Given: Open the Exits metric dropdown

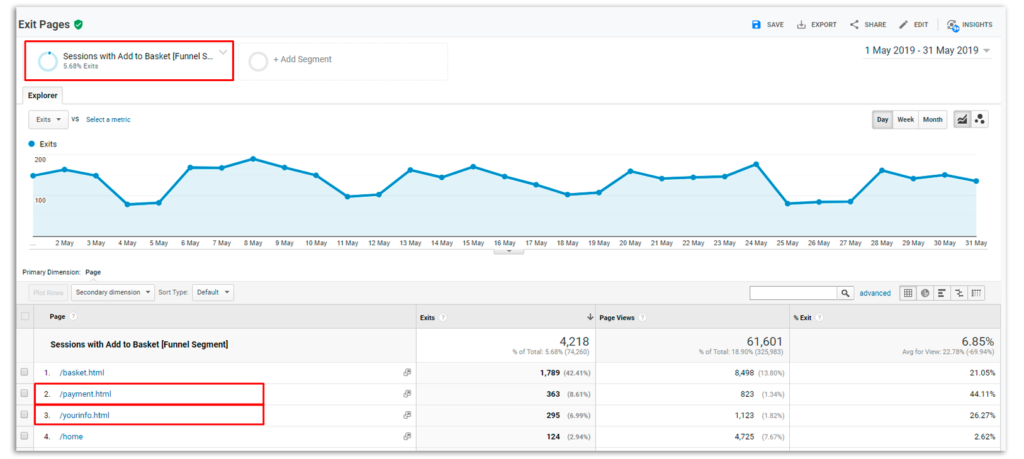Looking at the screenshot, I should (48, 119).
